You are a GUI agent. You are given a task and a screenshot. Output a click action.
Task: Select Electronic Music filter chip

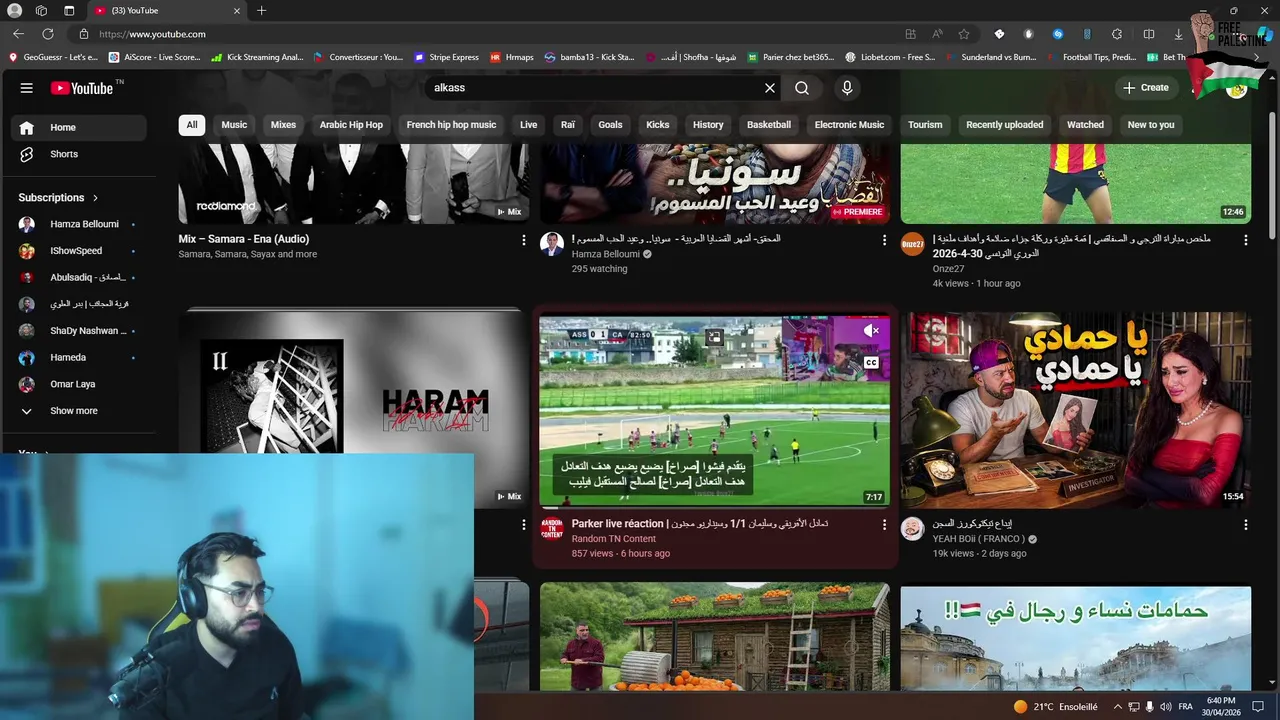click(849, 125)
